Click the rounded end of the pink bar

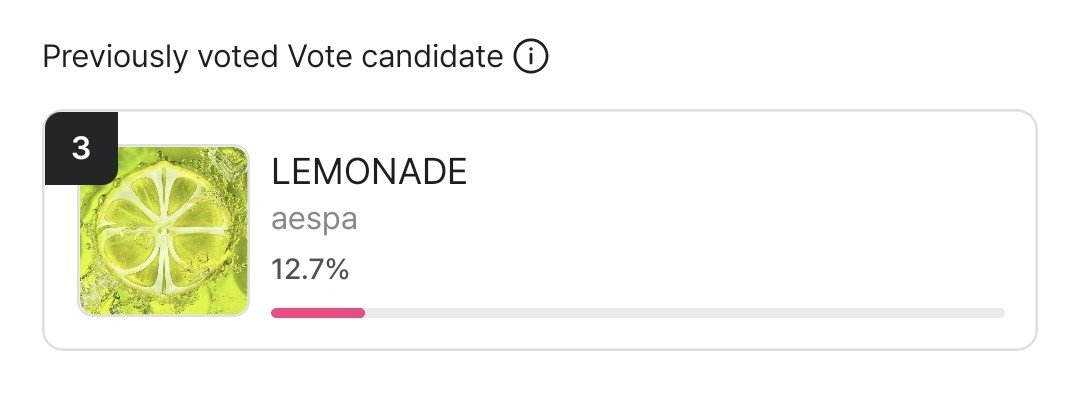[x=360, y=313]
